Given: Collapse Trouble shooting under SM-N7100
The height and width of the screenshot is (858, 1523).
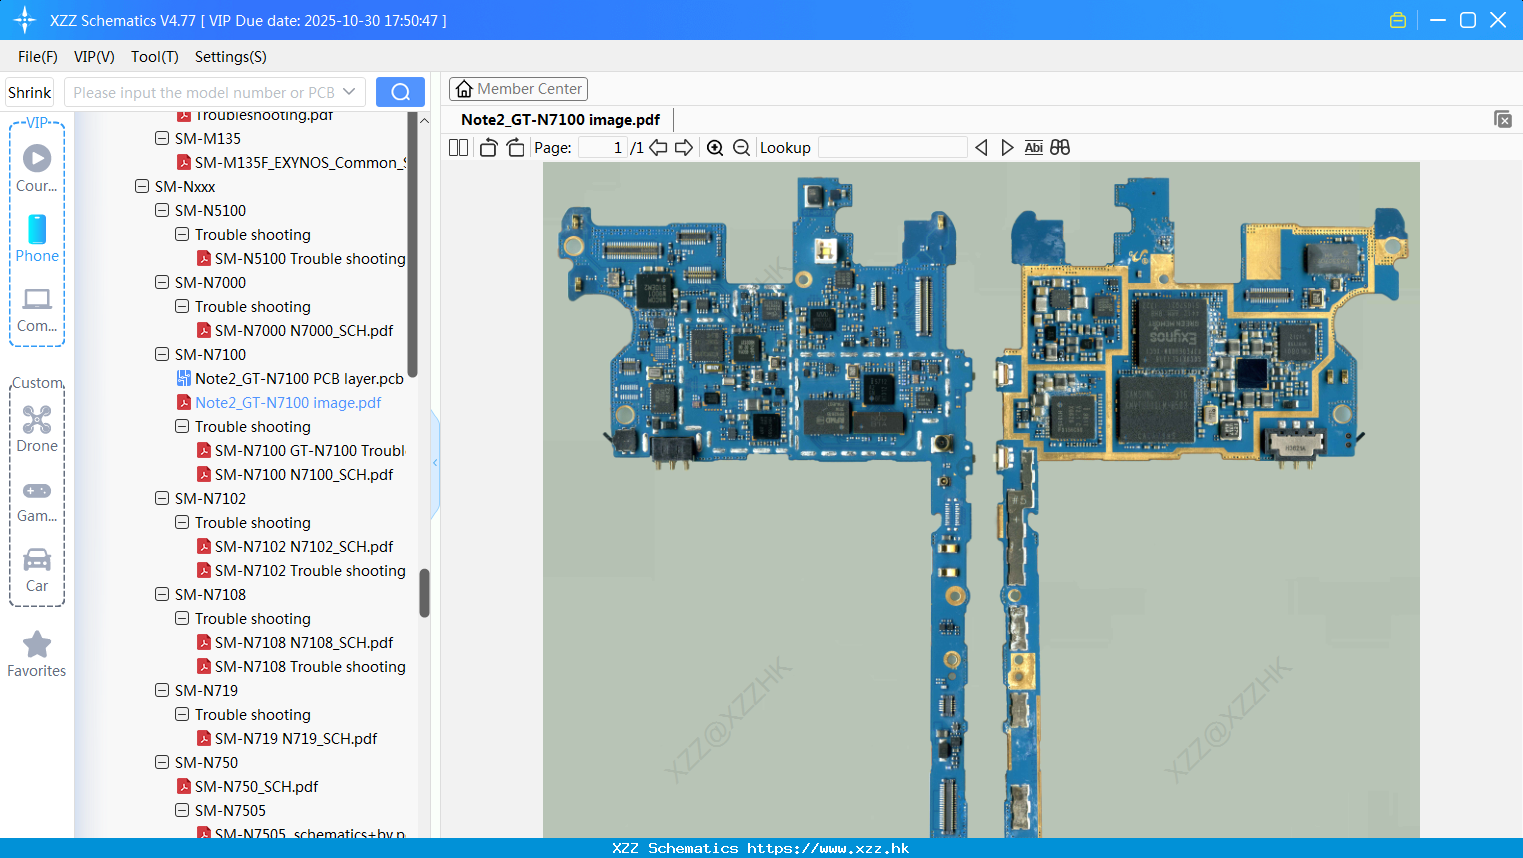Looking at the screenshot, I should (x=182, y=427).
